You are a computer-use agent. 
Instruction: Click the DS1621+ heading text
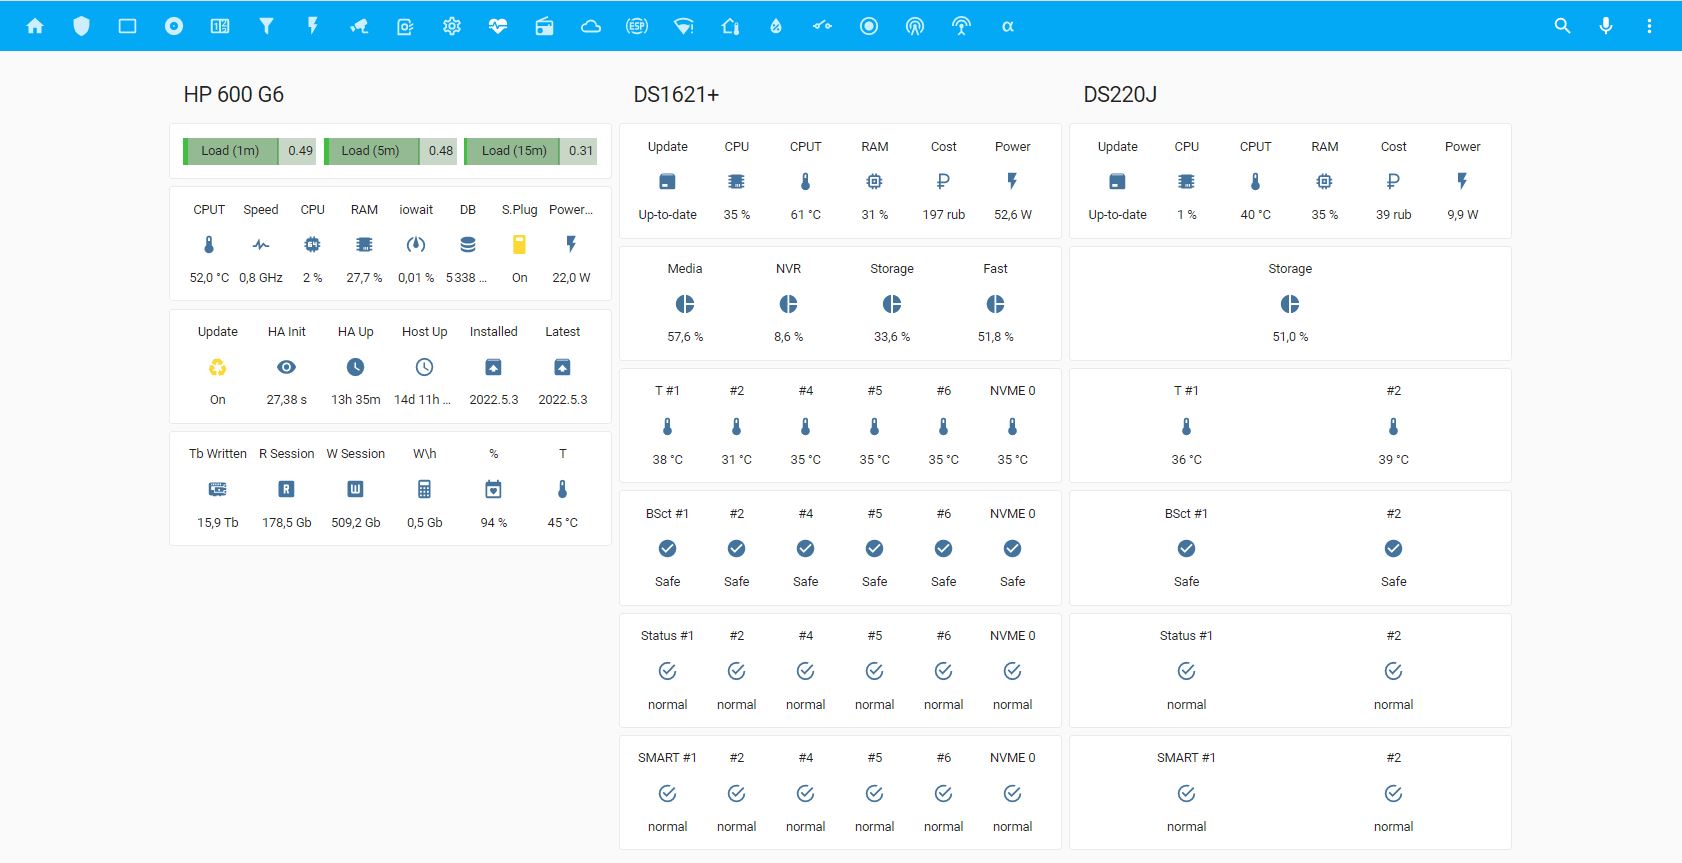pyautogui.click(x=676, y=94)
